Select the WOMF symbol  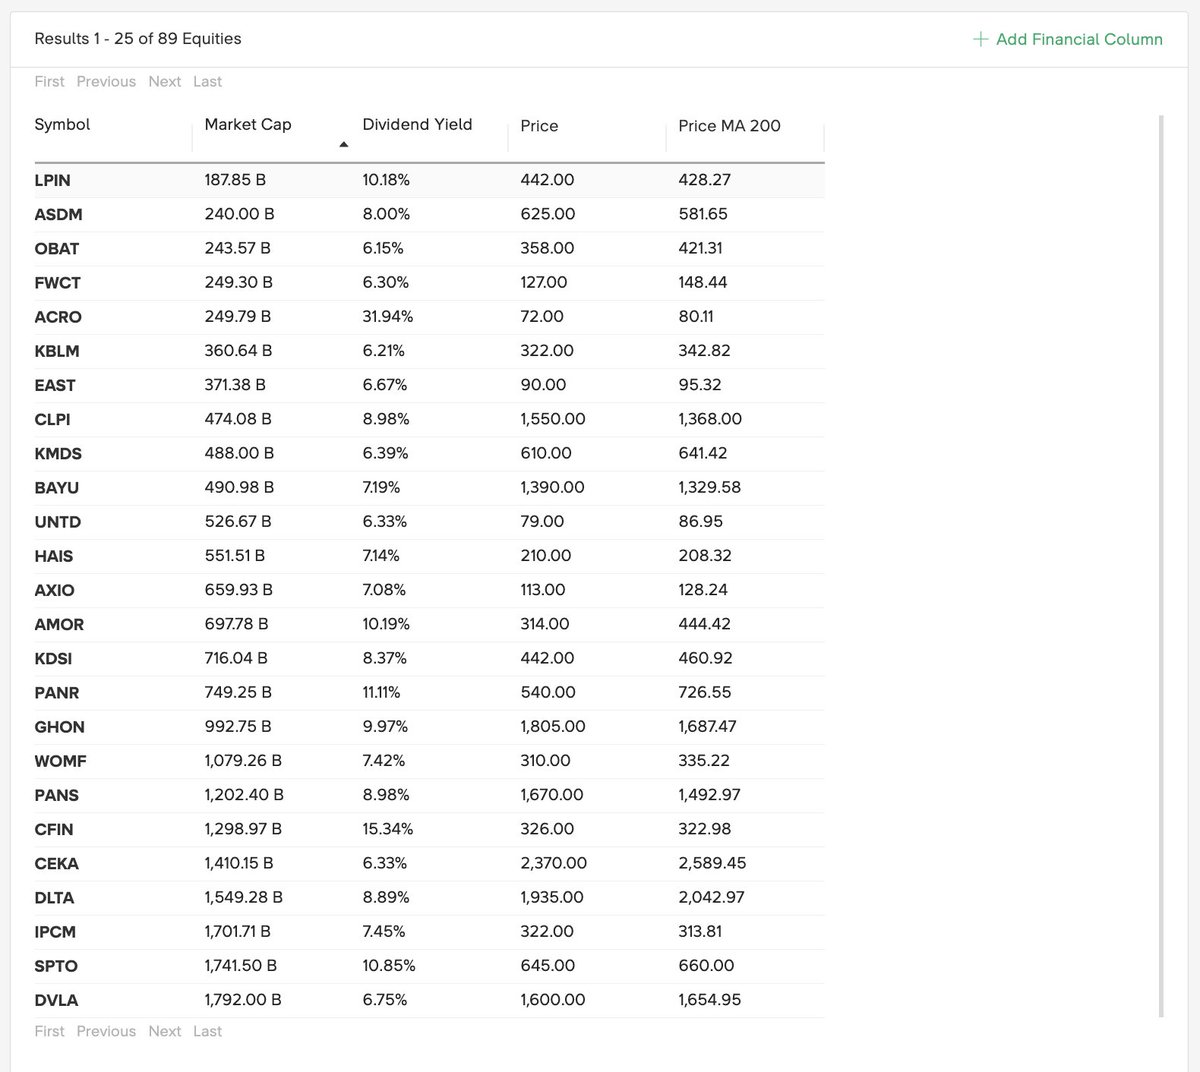click(x=60, y=761)
